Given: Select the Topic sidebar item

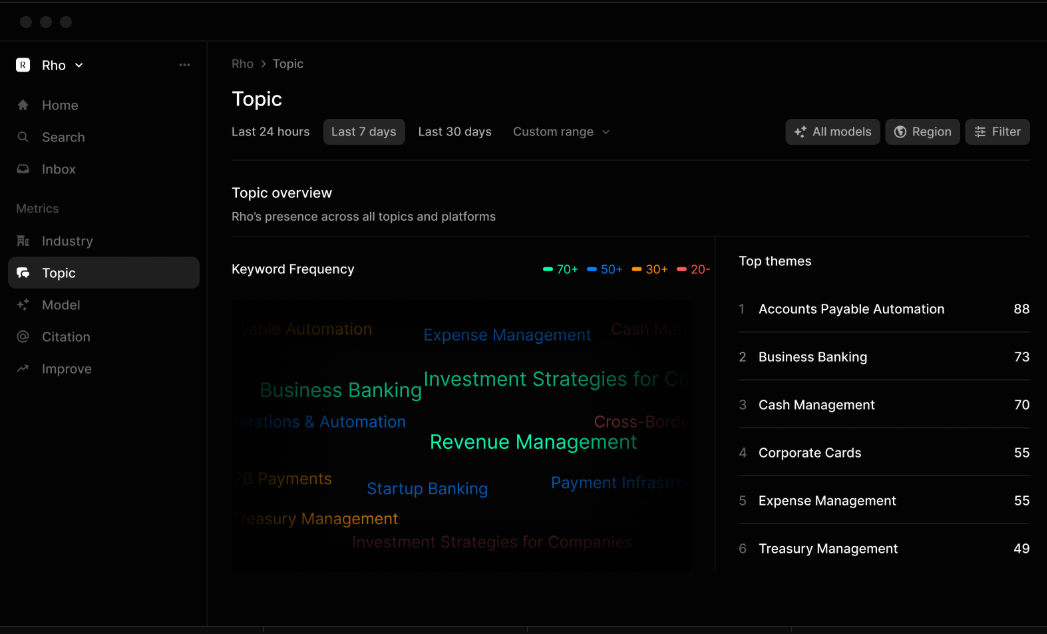Looking at the screenshot, I should point(103,273).
